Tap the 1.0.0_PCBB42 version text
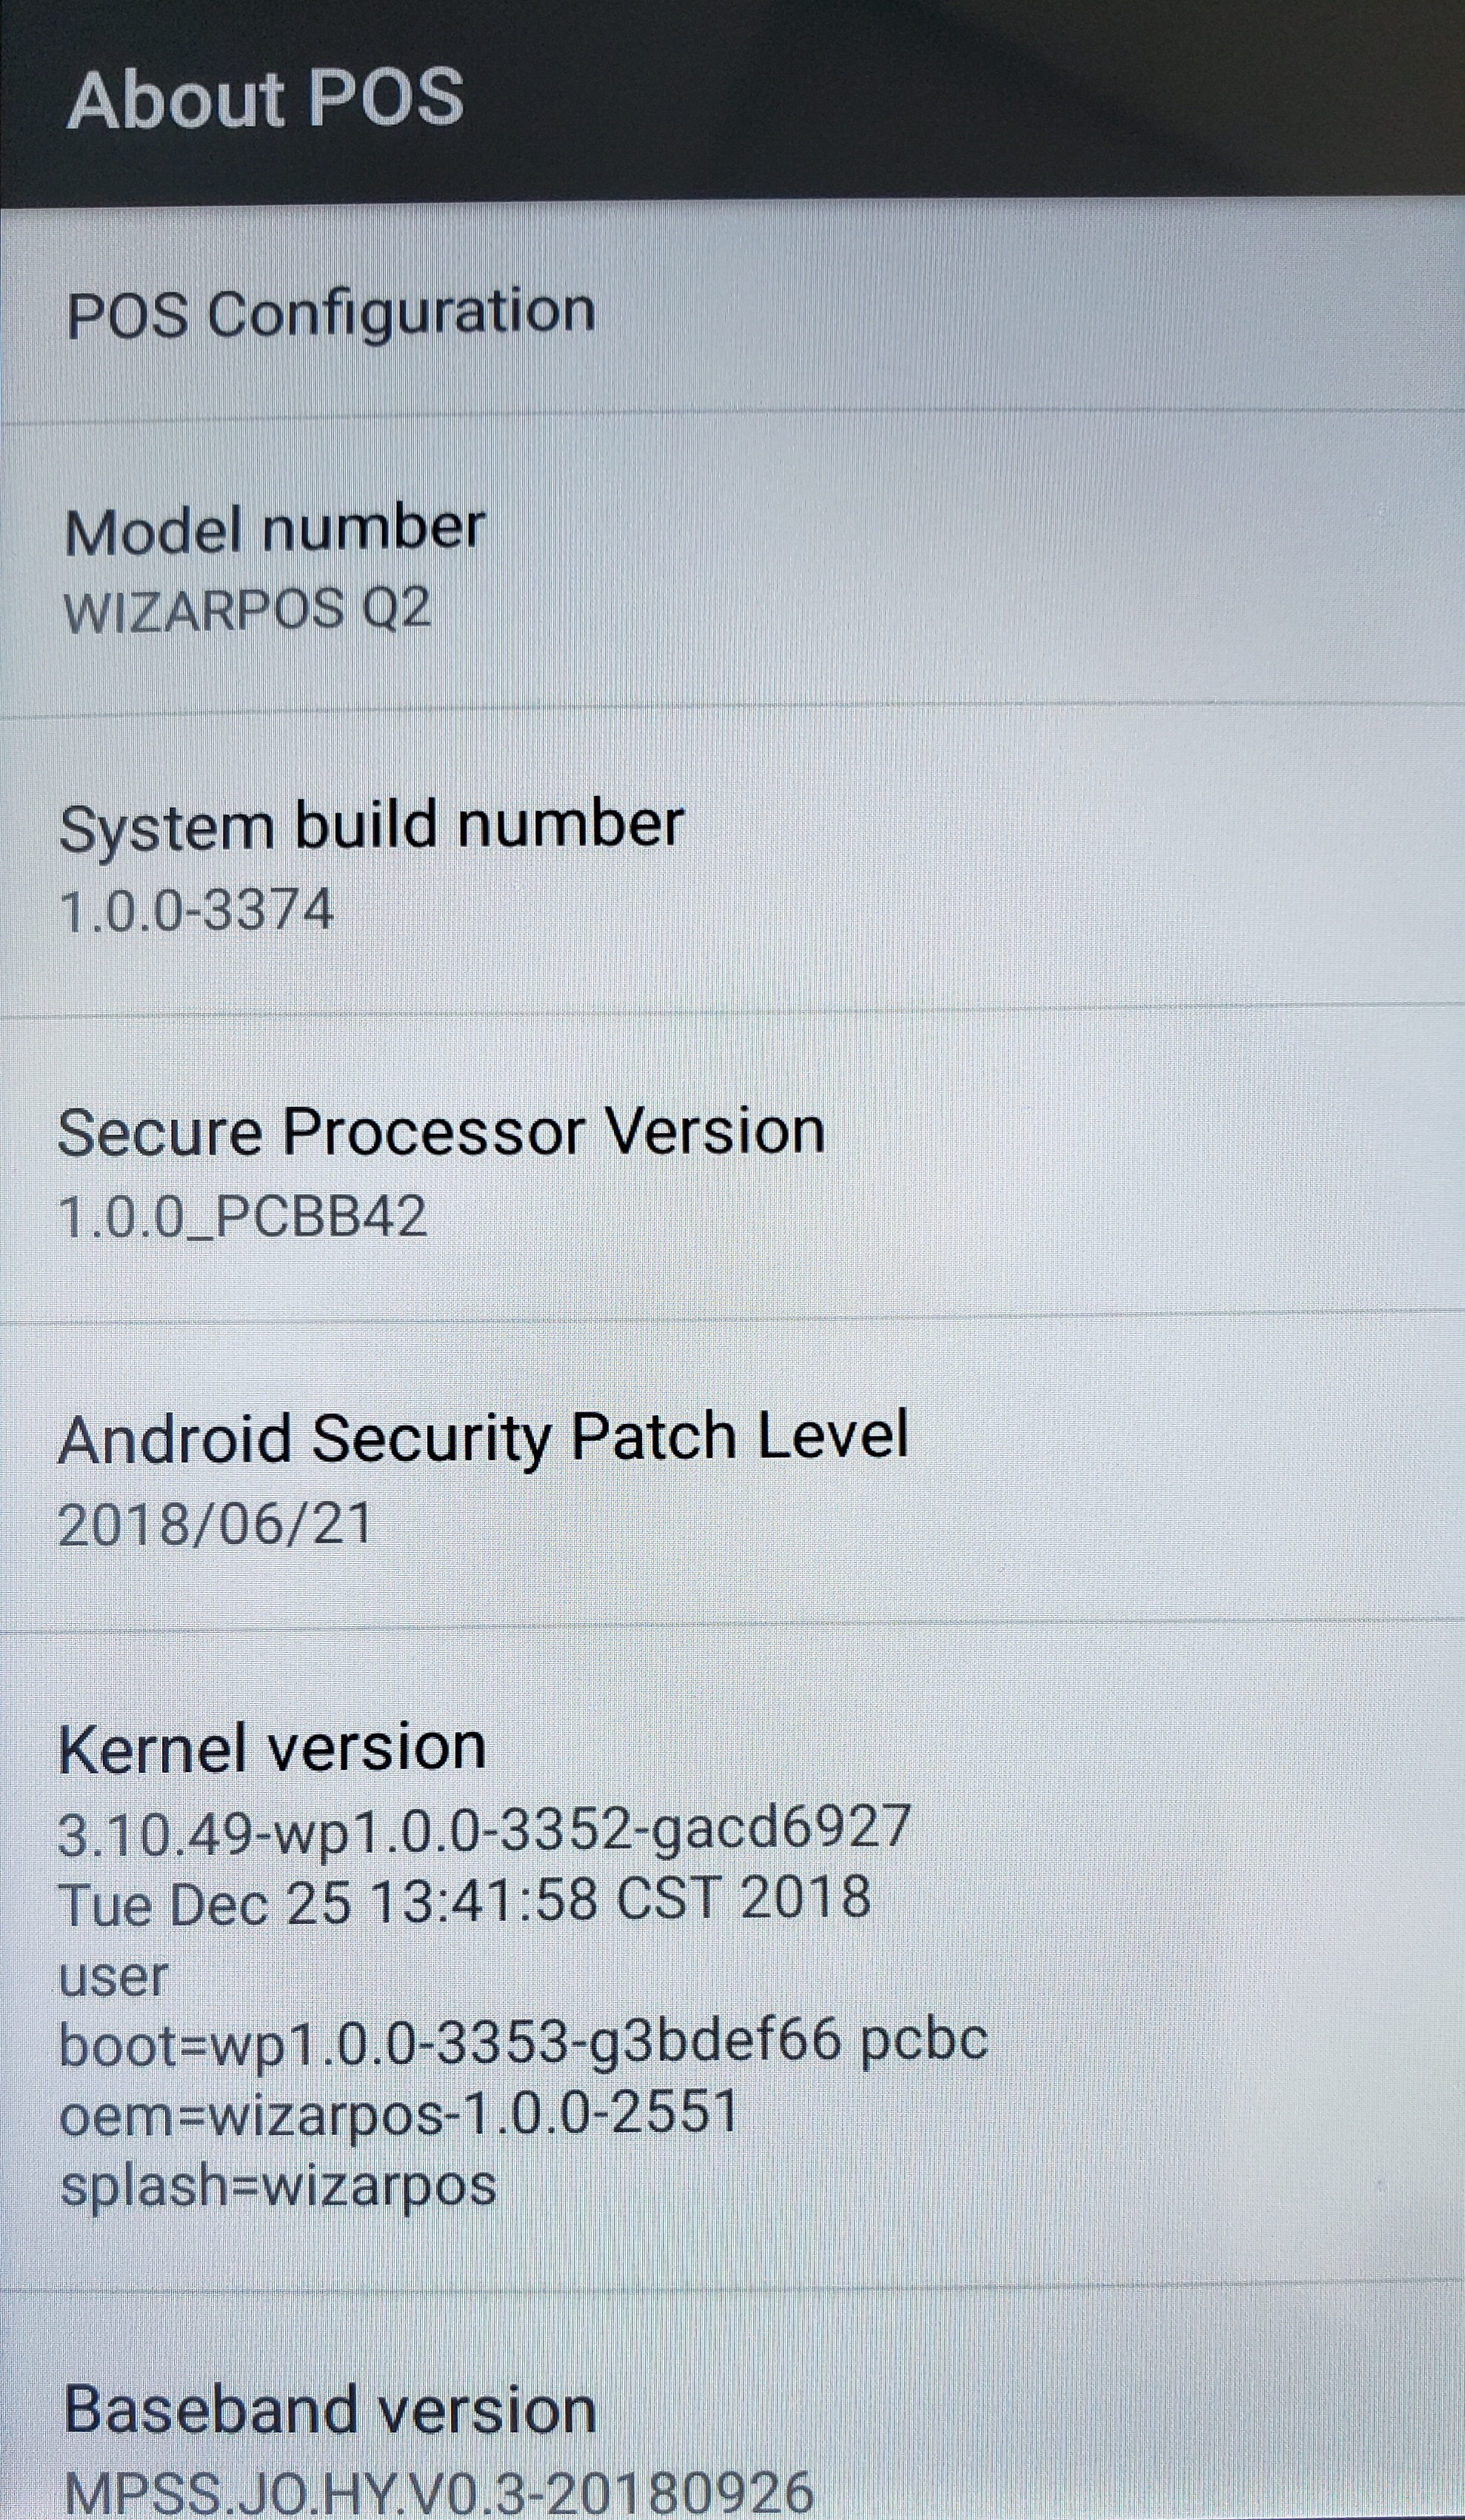Image resolution: width=1465 pixels, height=2520 pixels. (242, 1217)
